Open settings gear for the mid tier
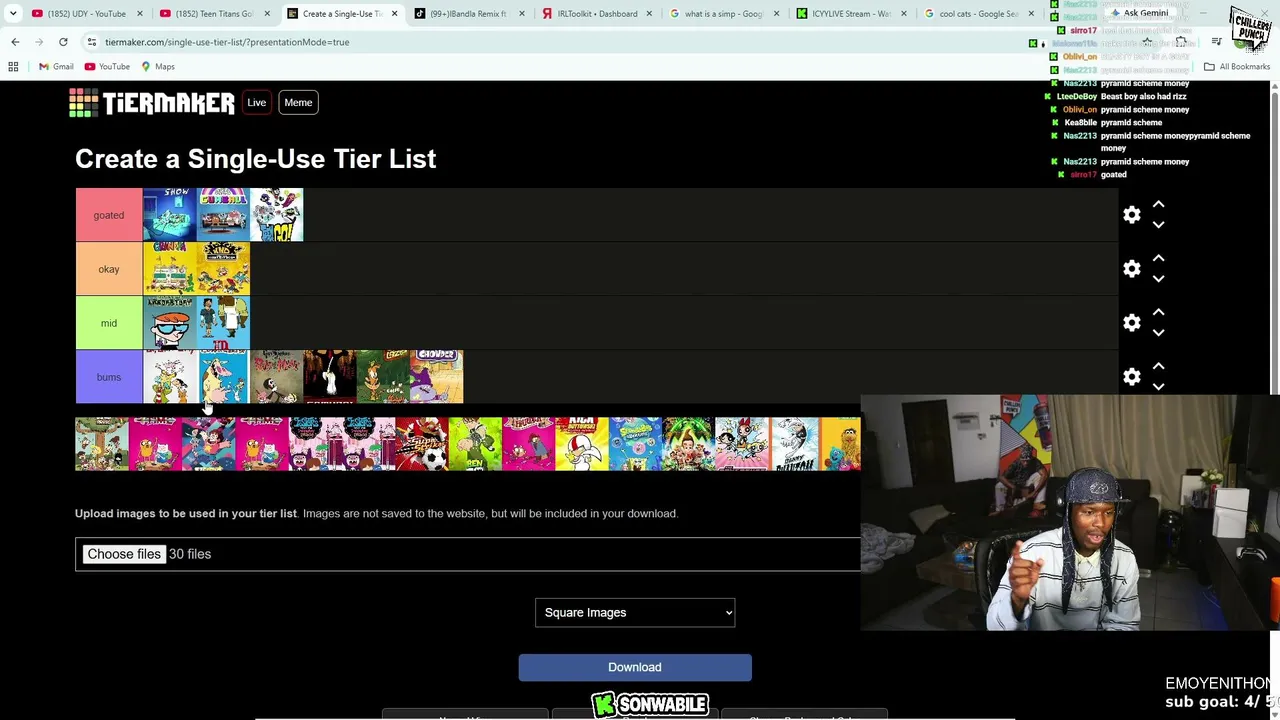This screenshot has height=720, width=1280. point(1132,323)
